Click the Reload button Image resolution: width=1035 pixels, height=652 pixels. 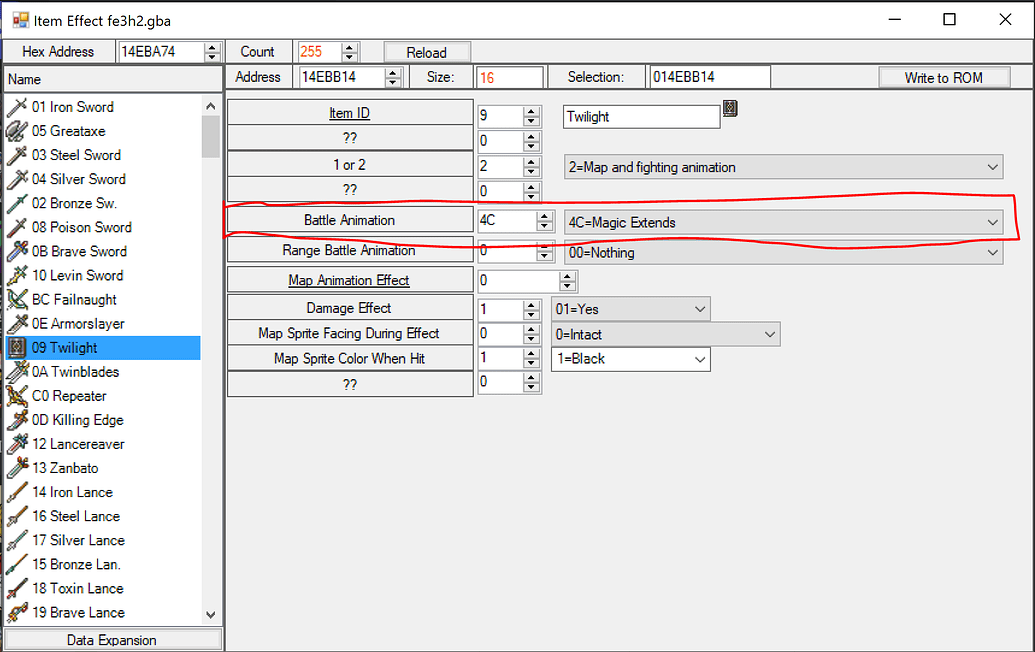(427, 51)
